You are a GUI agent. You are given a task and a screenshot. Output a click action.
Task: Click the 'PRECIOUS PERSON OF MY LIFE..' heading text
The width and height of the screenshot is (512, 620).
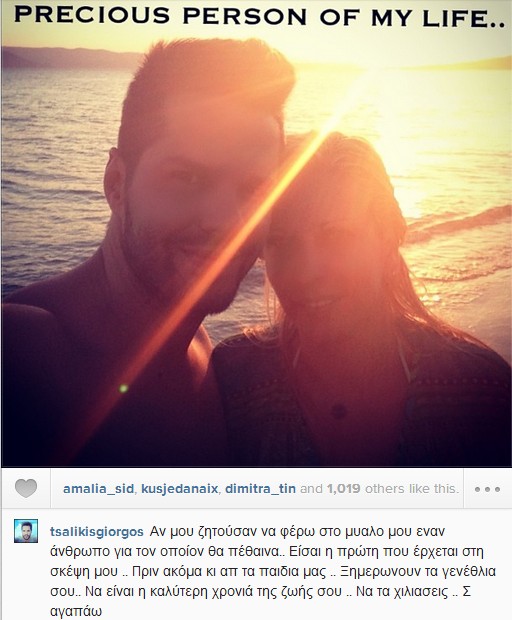(260, 17)
